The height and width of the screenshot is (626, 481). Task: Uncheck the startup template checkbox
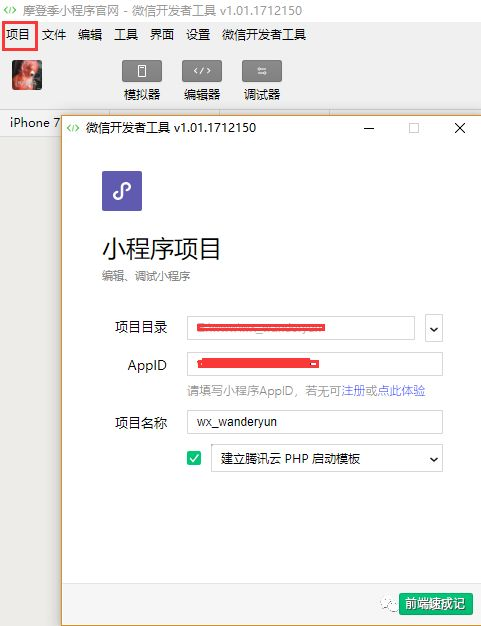pos(194,458)
